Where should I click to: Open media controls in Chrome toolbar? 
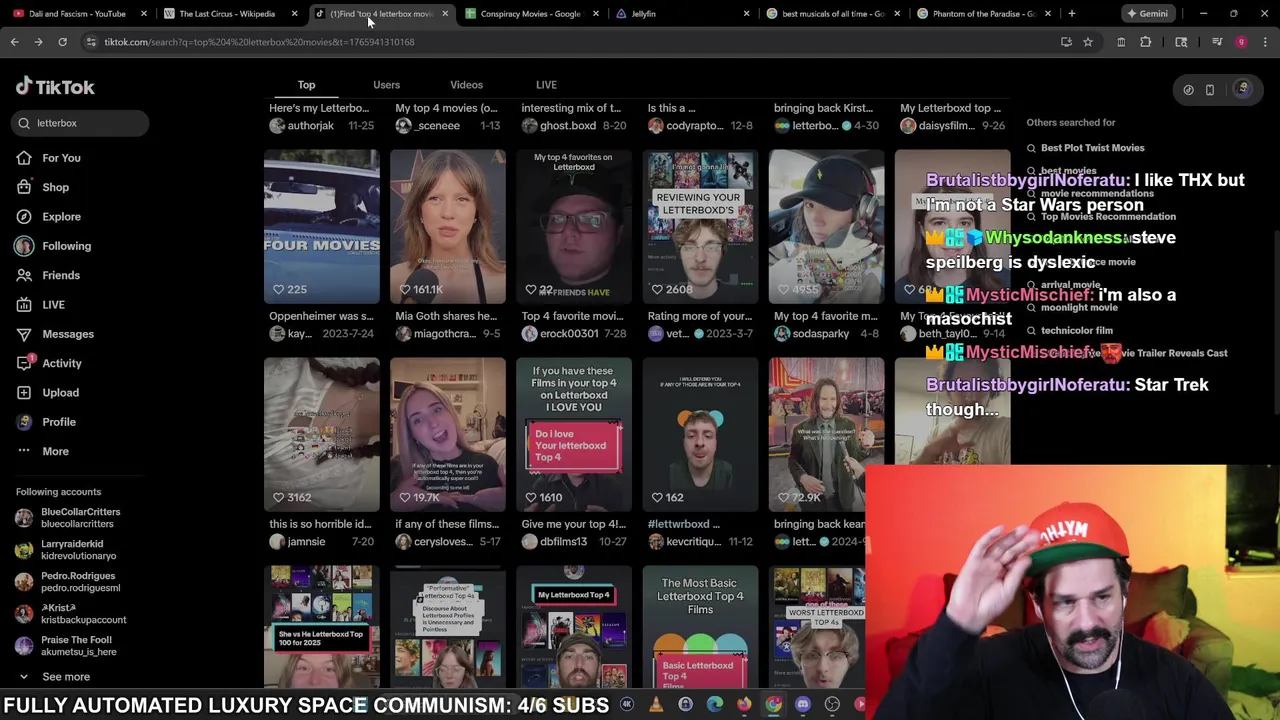pos(1217,42)
